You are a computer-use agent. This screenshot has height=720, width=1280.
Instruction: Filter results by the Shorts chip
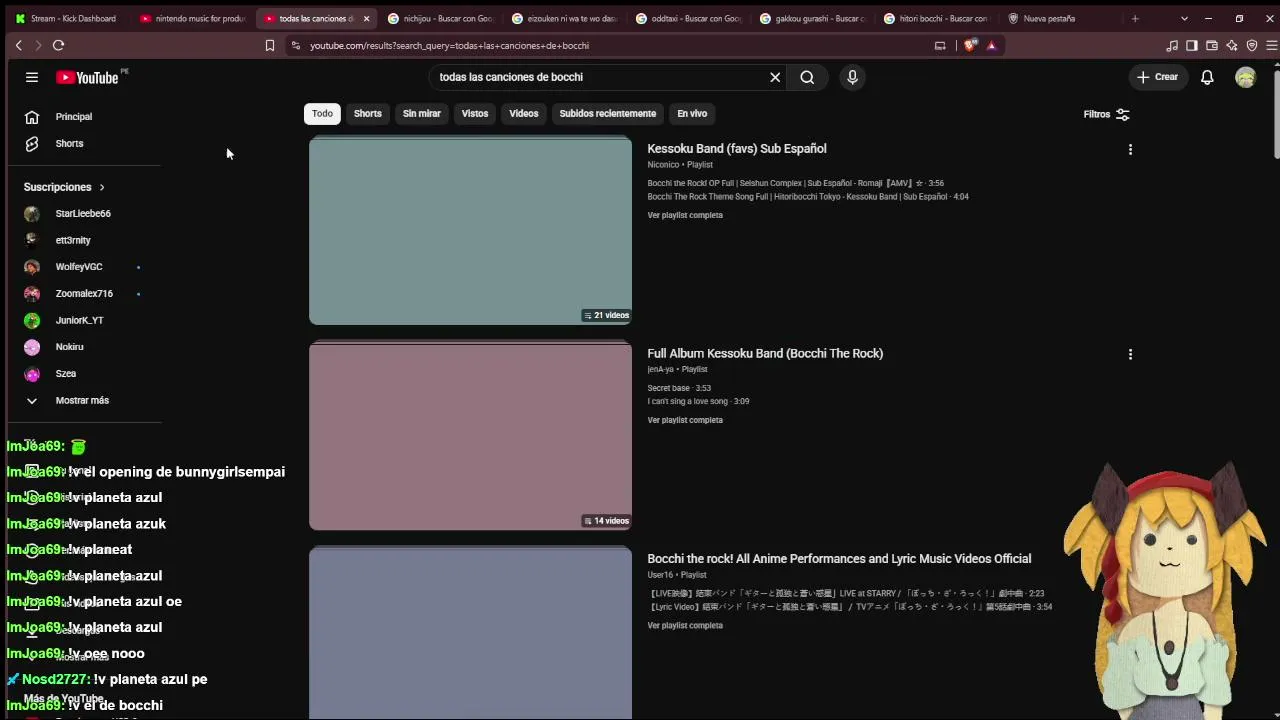(368, 114)
